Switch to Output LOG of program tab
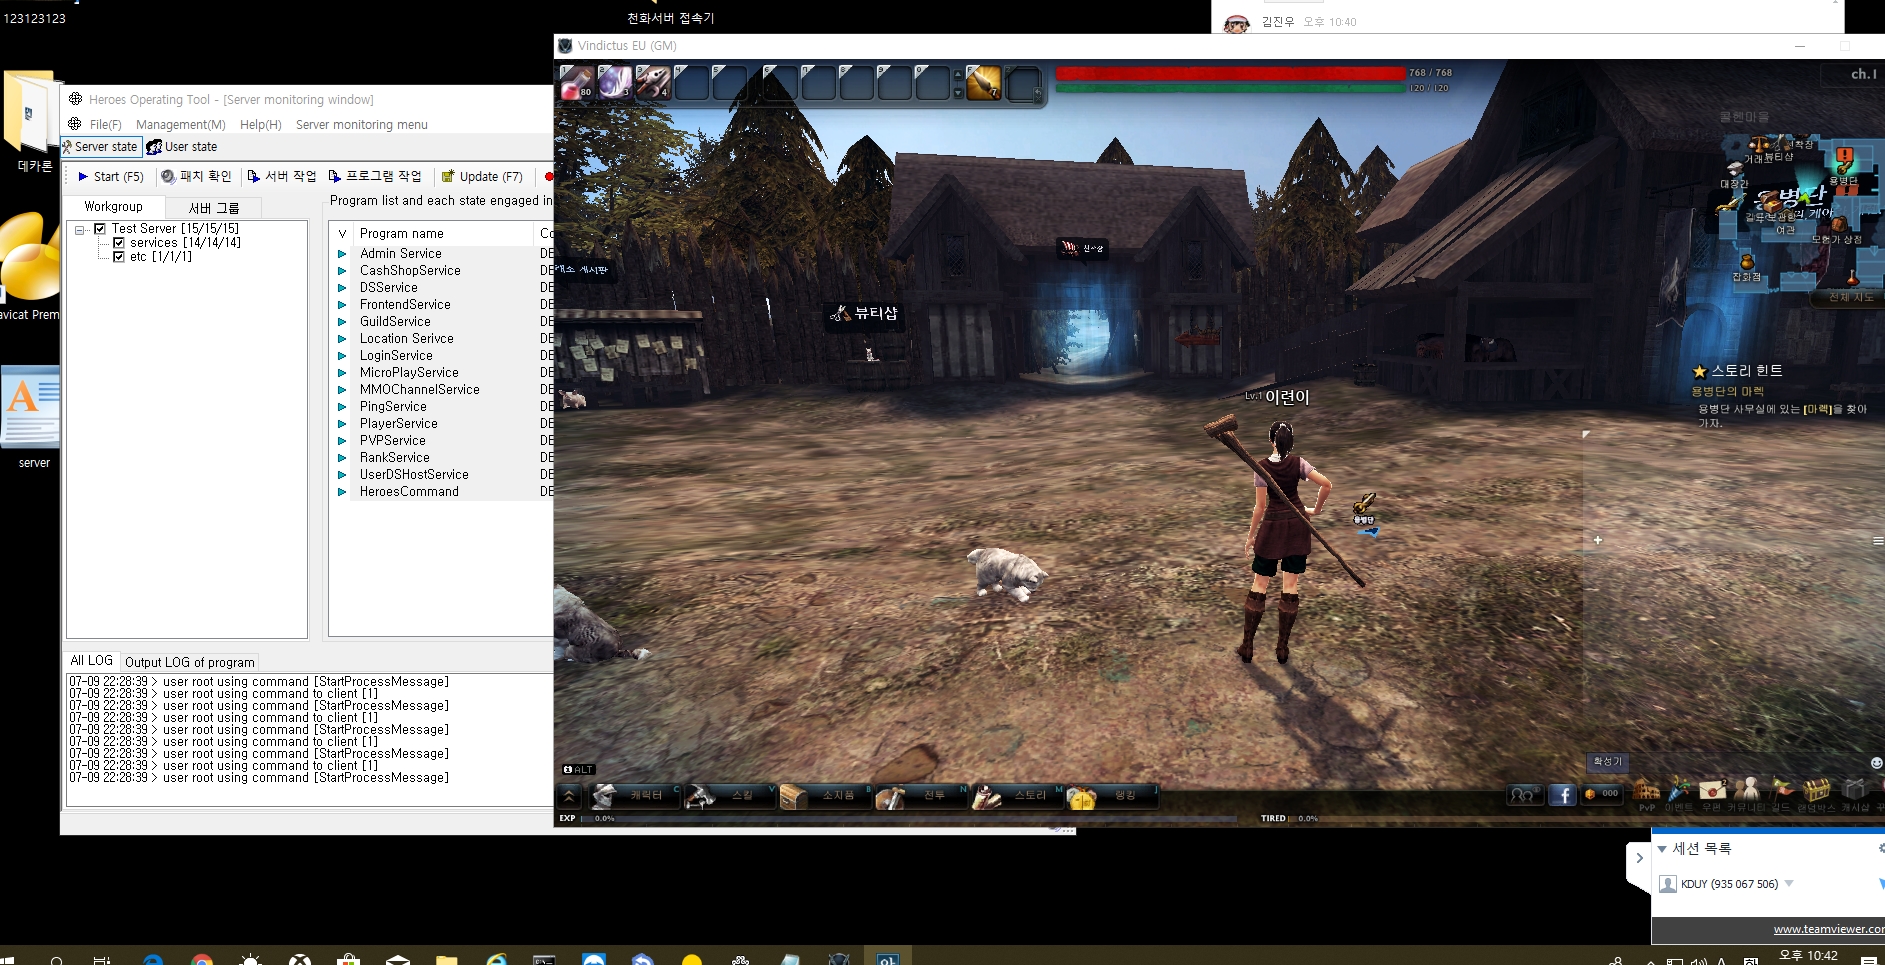The height and width of the screenshot is (965, 1885). 189,662
